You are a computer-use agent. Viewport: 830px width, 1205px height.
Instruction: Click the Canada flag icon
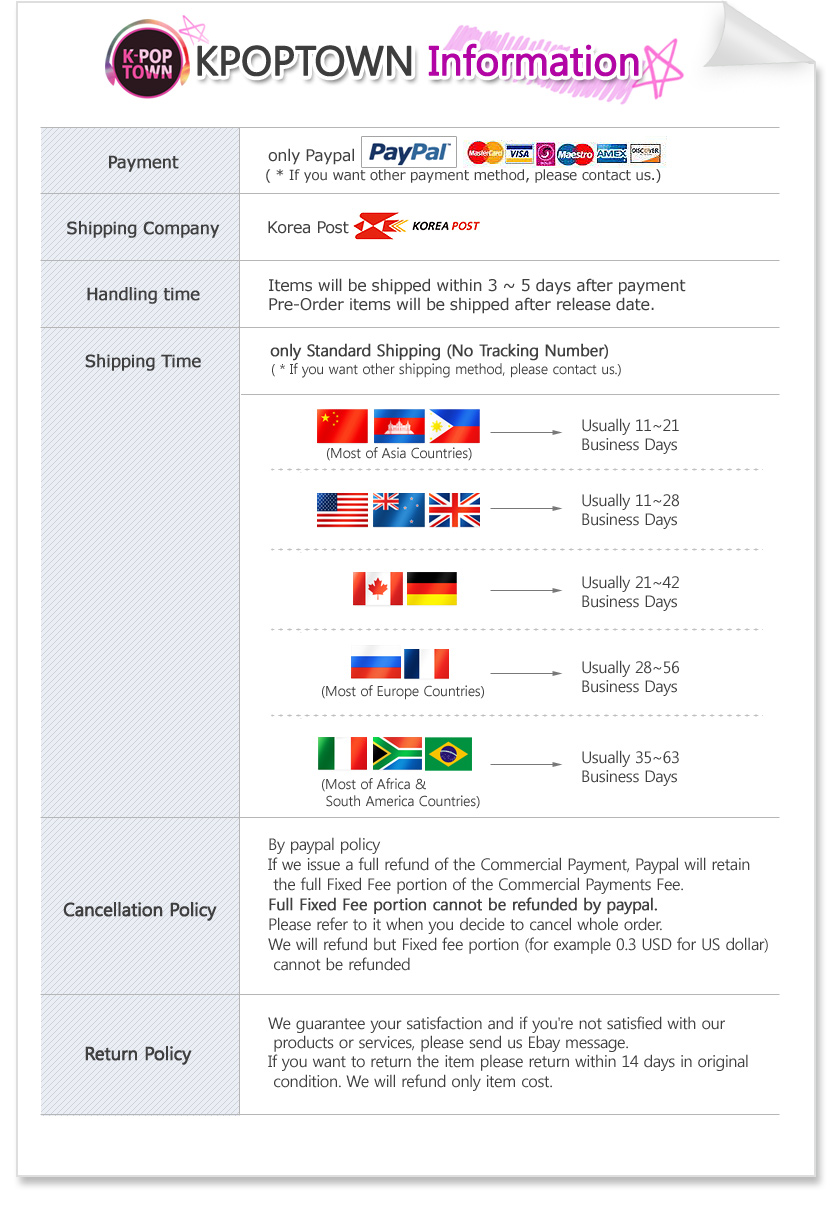coord(378,589)
